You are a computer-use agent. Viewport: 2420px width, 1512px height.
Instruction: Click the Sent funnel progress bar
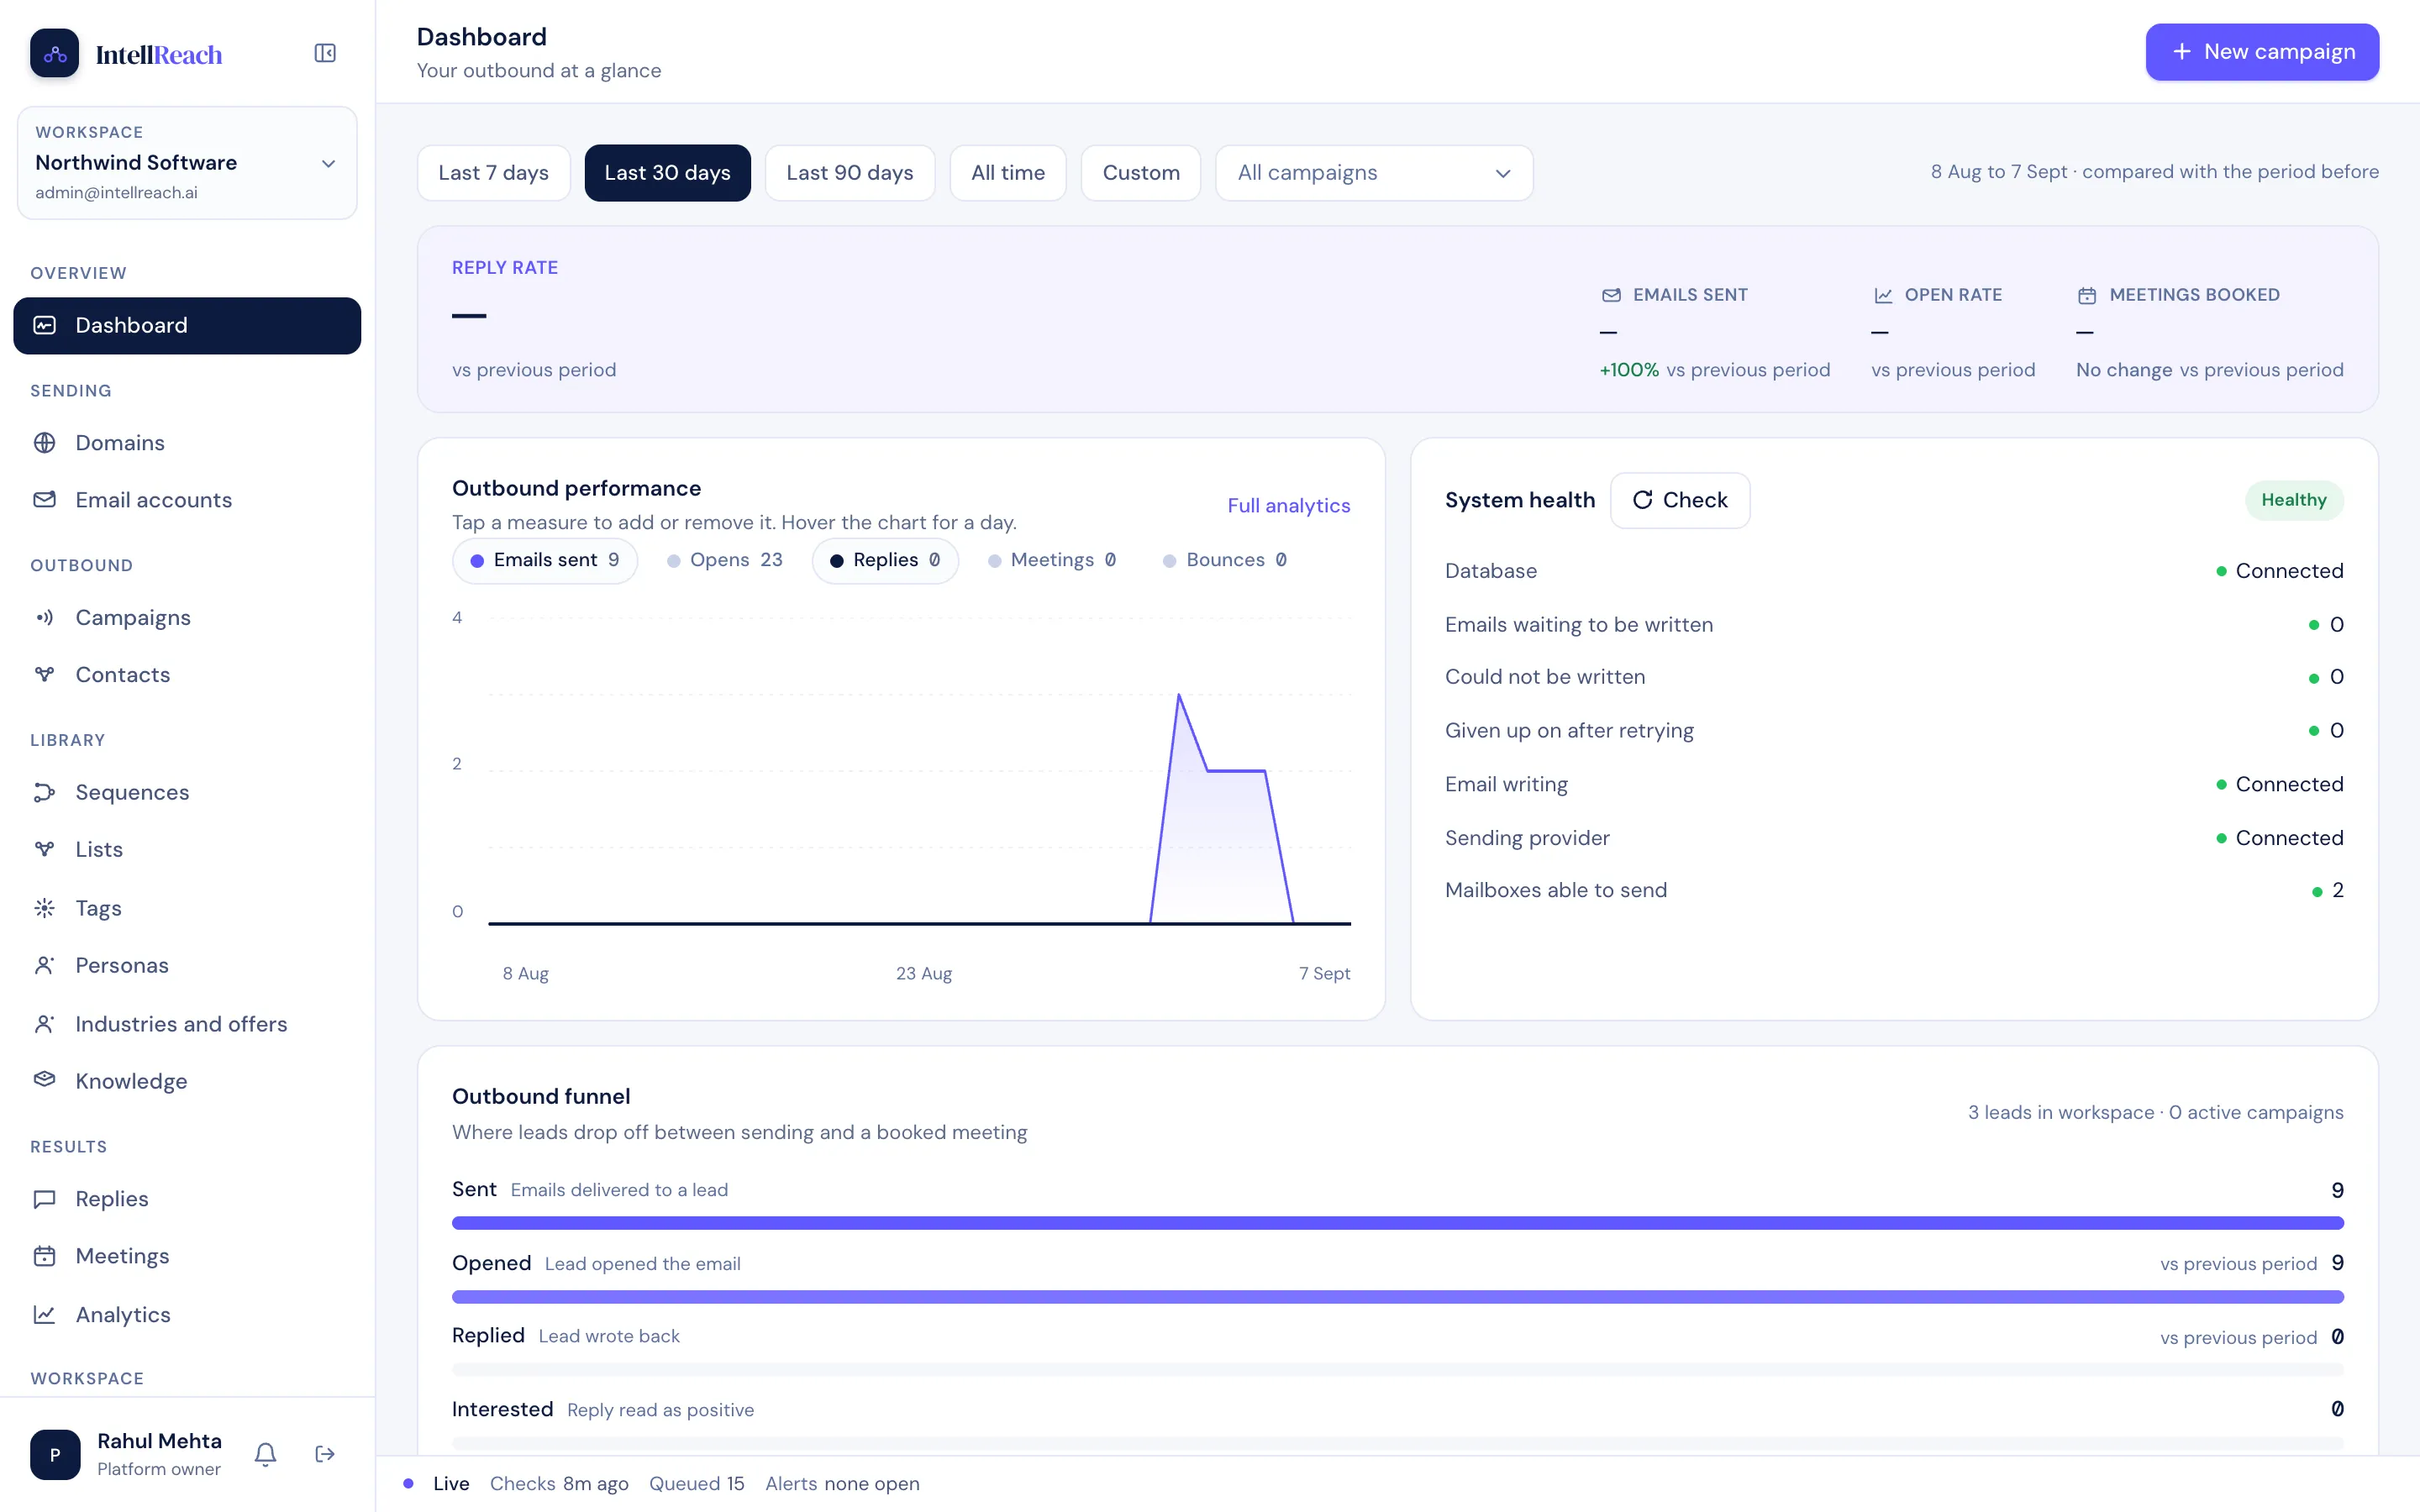[x=1397, y=1223]
